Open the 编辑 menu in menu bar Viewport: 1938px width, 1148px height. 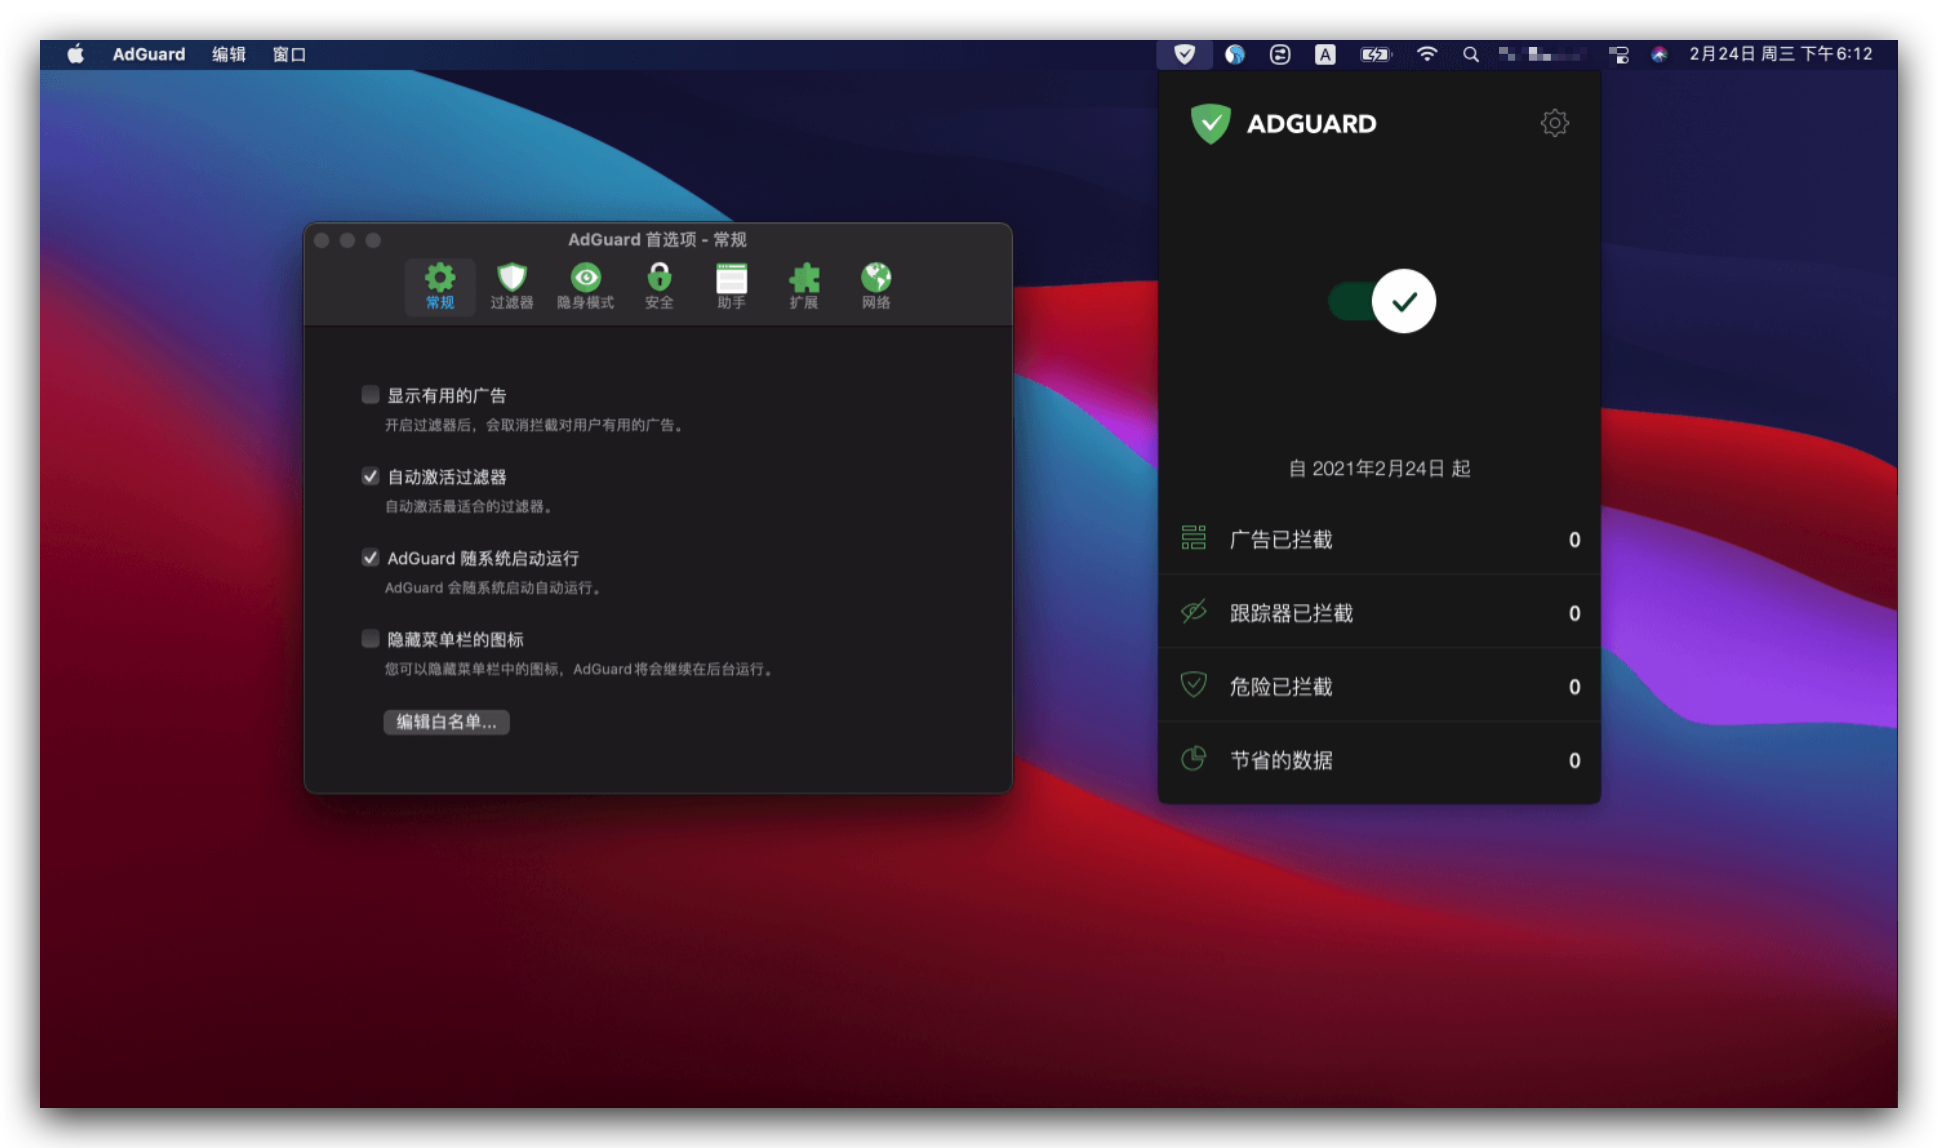[228, 54]
